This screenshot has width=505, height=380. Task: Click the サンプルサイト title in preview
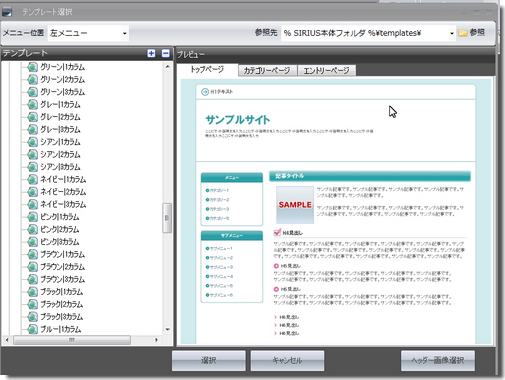click(238, 120)
